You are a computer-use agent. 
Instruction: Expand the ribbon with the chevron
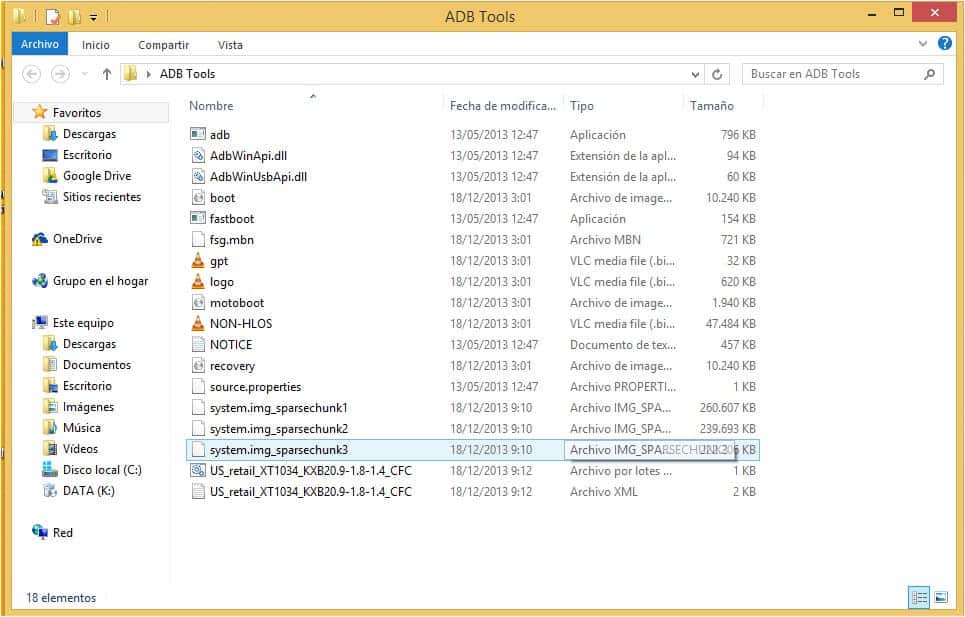point(922,44)
